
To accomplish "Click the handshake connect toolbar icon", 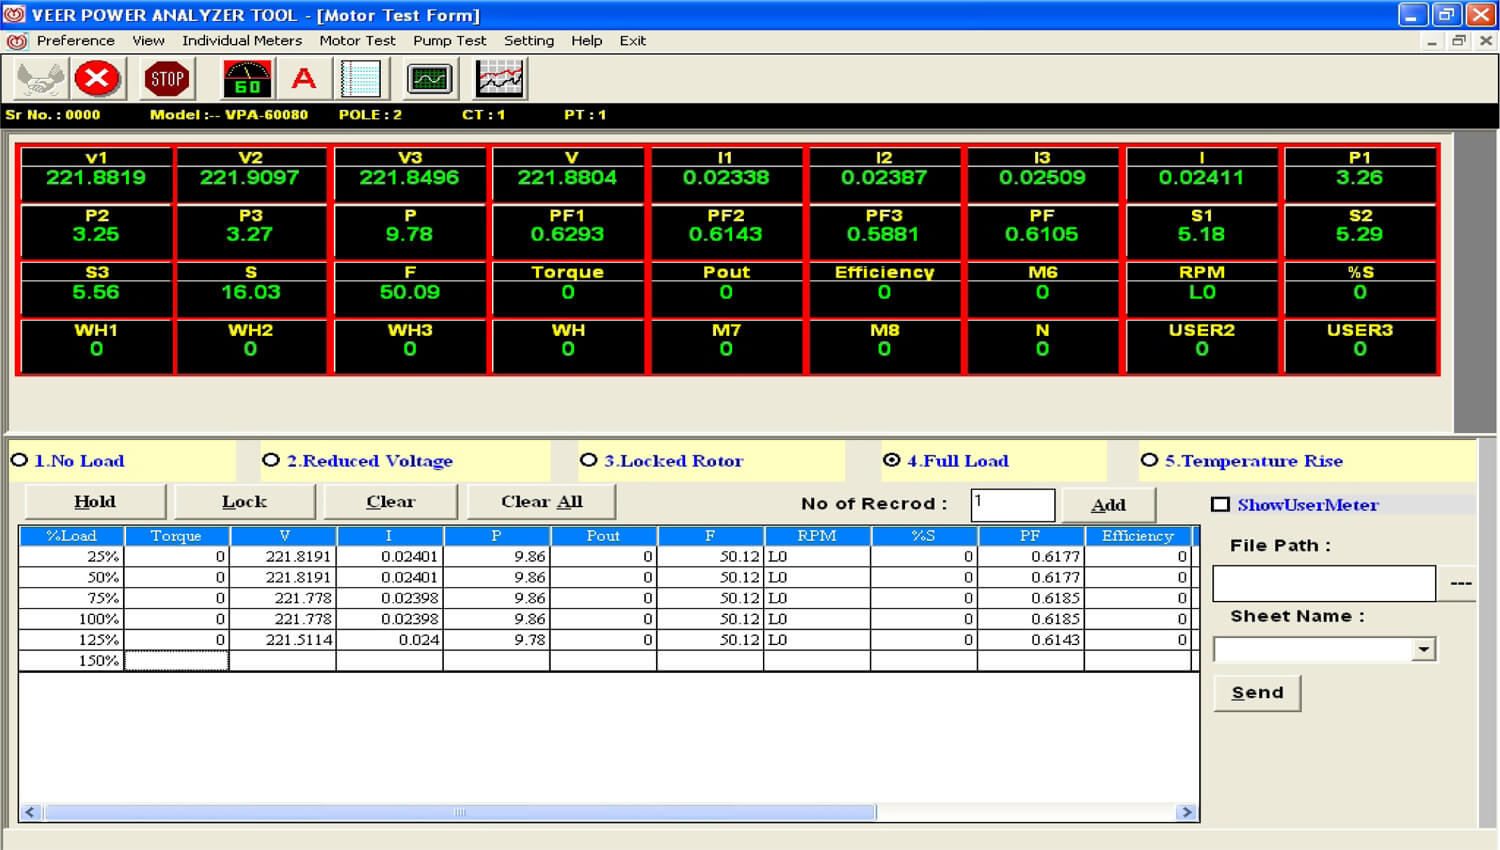I will 41,78.
